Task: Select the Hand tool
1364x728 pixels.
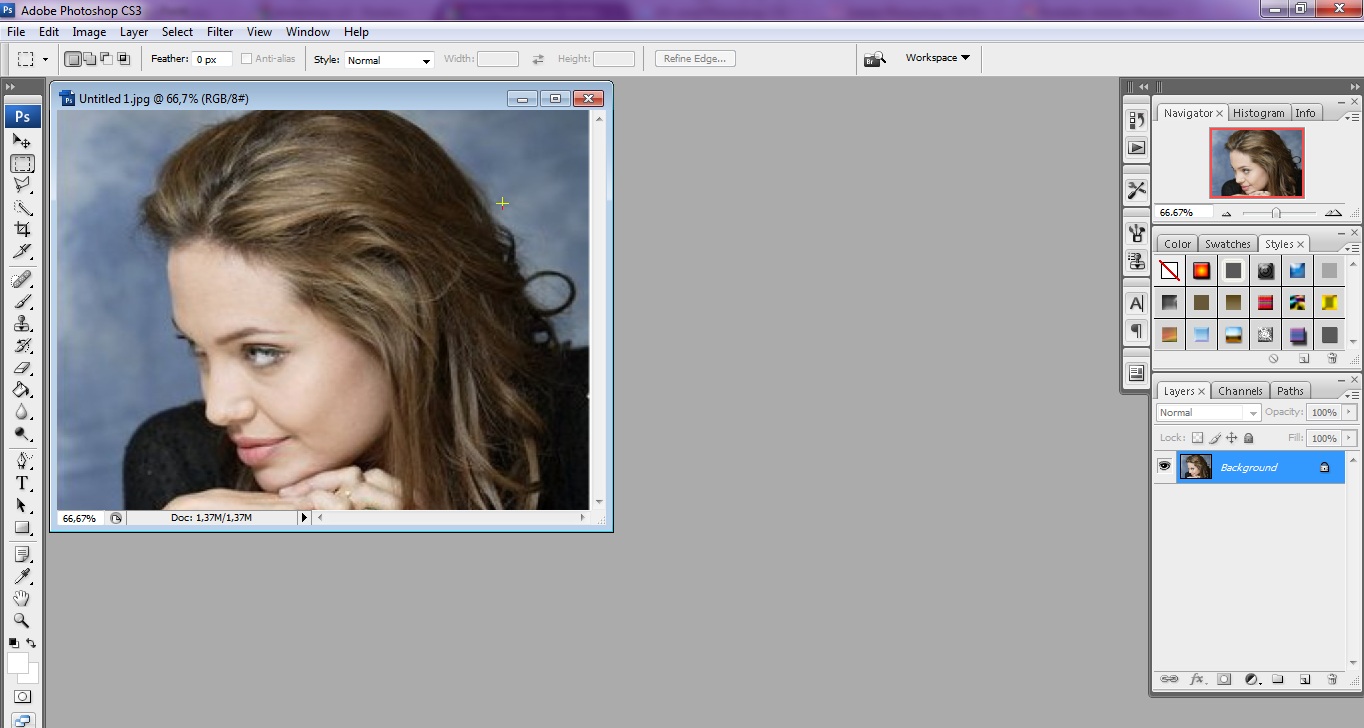Action: pos(22,598)
